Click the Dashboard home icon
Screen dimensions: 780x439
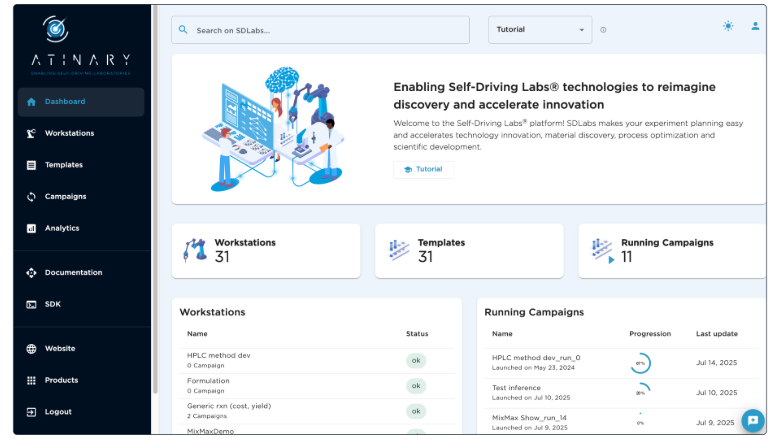point(31,102)
